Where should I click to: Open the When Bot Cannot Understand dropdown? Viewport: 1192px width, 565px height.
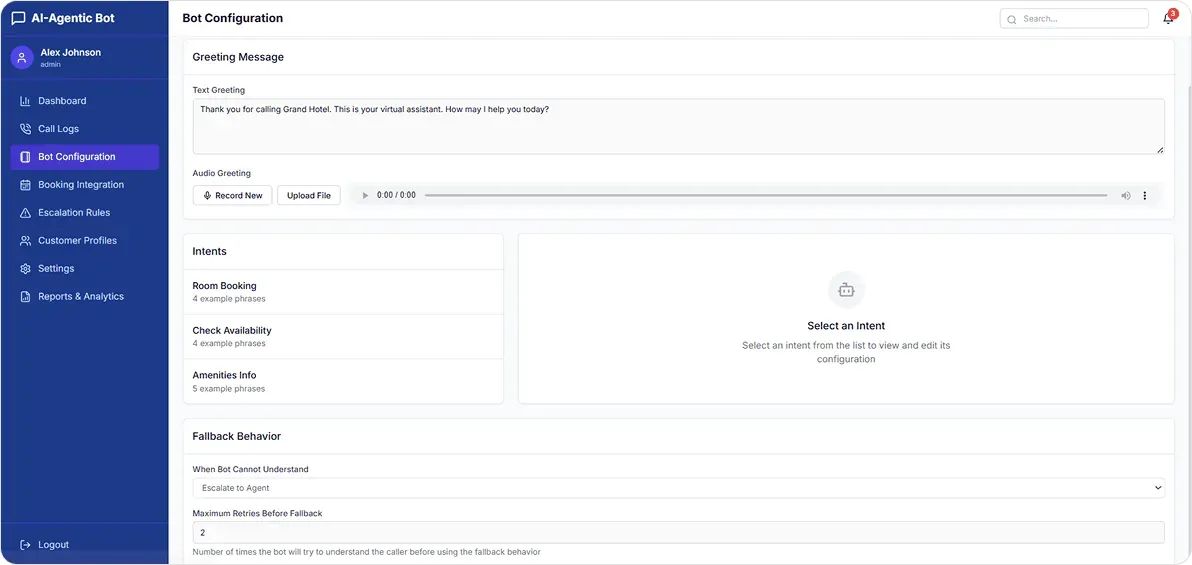679,488
